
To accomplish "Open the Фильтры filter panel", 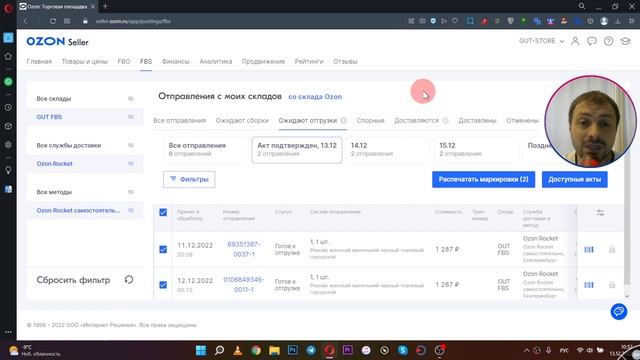I will [189, 179].
